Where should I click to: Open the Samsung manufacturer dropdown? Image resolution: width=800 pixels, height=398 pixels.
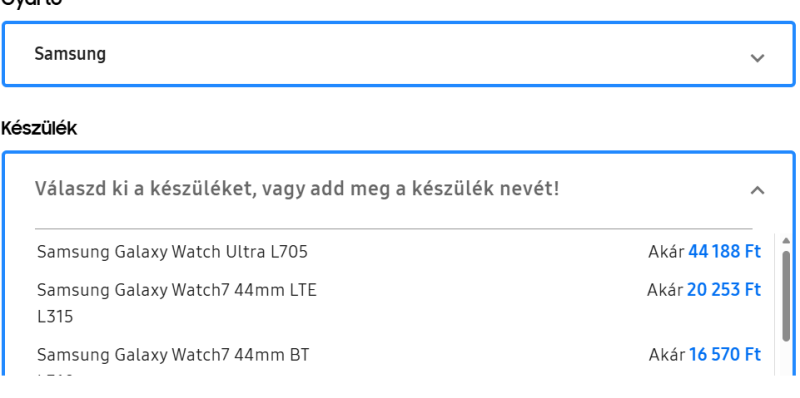point(398,54)
